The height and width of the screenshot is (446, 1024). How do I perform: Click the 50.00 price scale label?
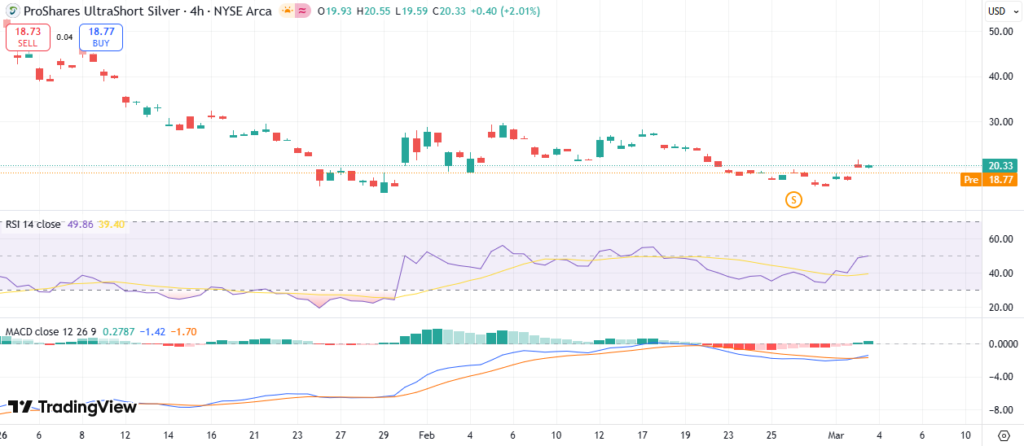(x=1000, y=31)
